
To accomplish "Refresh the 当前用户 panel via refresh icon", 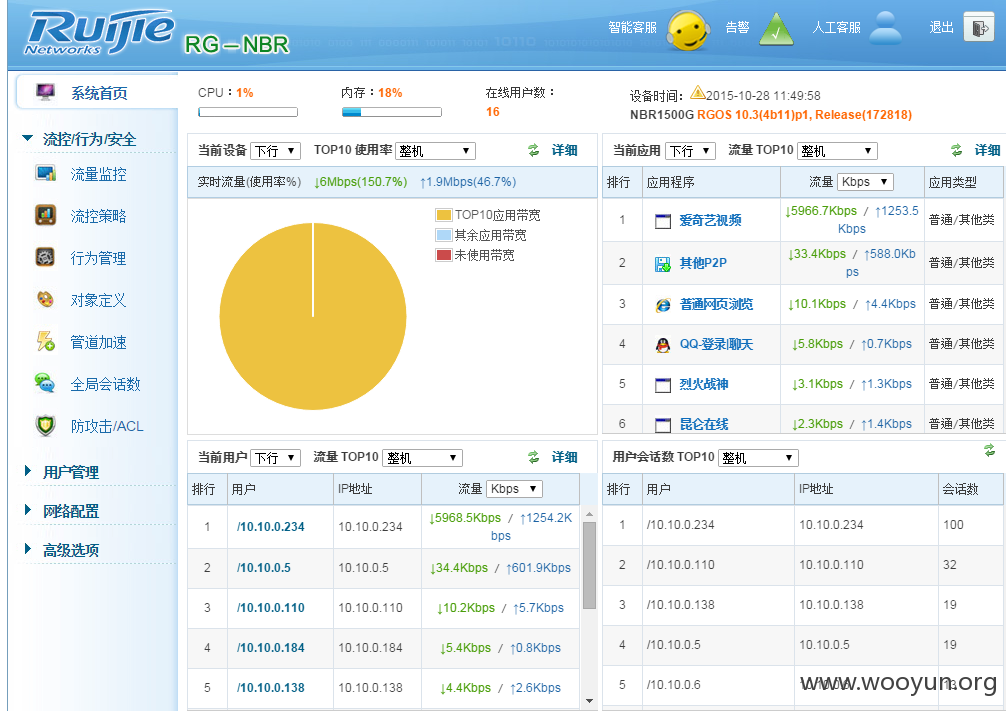I will click(533, 457).
